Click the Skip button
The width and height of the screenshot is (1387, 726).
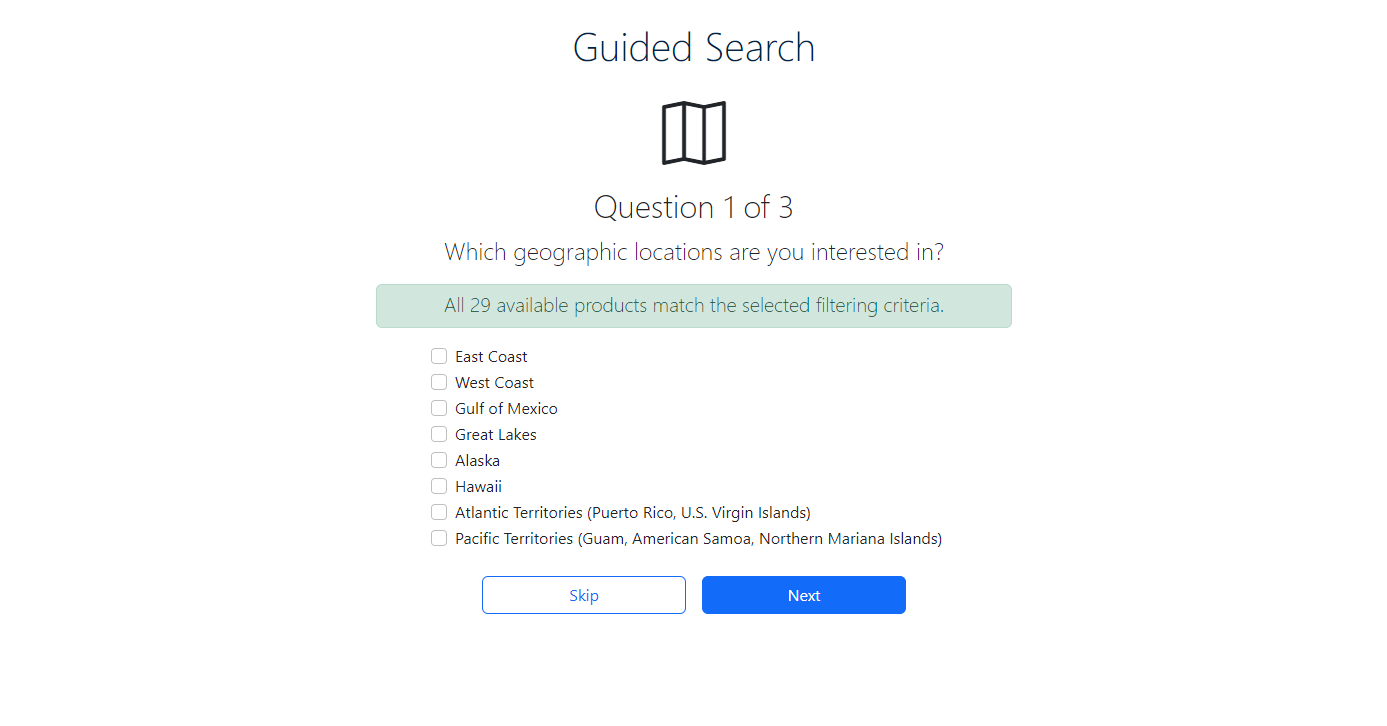point(583,594)
